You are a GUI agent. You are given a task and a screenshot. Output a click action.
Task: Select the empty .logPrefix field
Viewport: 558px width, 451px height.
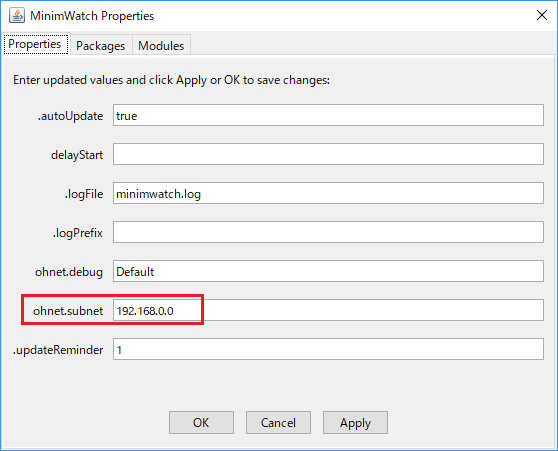tap(328, 232)
